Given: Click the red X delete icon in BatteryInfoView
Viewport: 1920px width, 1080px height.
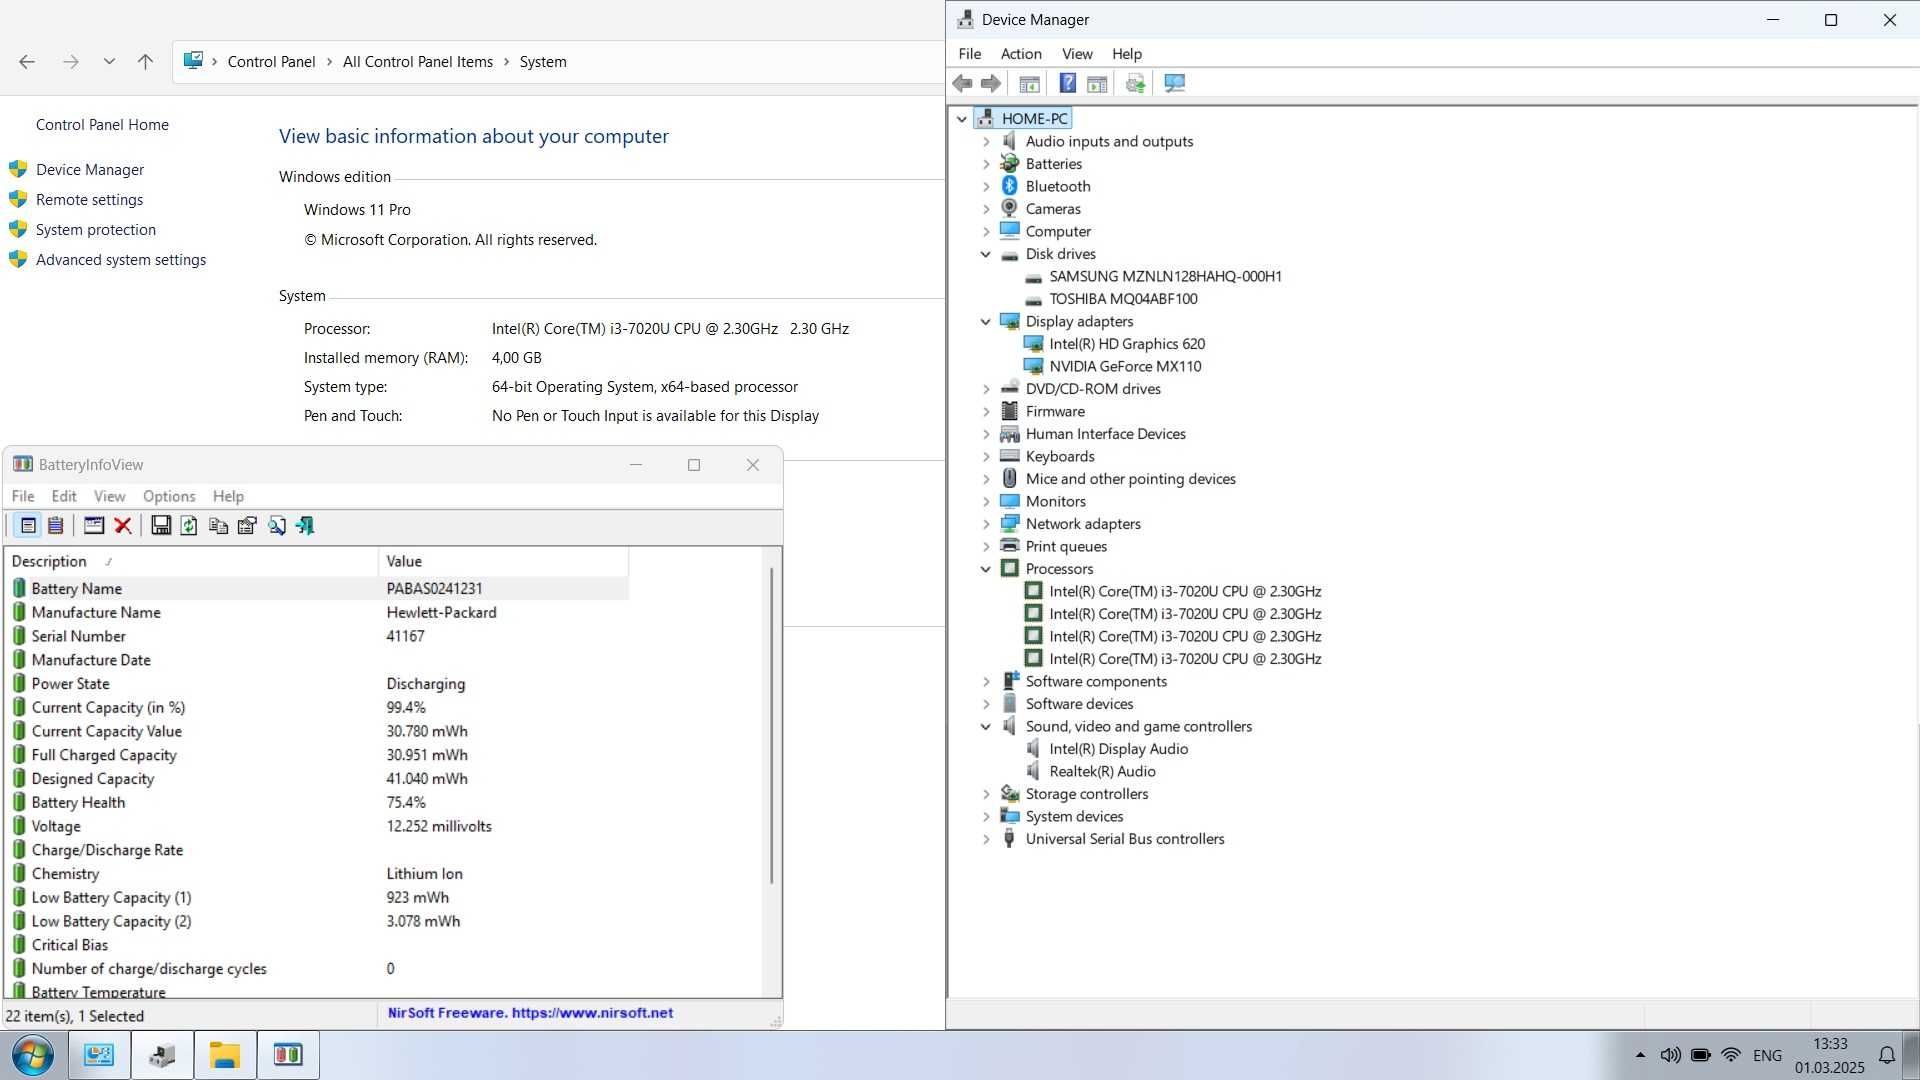Looking at the screenshot, I should coord(123,526).
